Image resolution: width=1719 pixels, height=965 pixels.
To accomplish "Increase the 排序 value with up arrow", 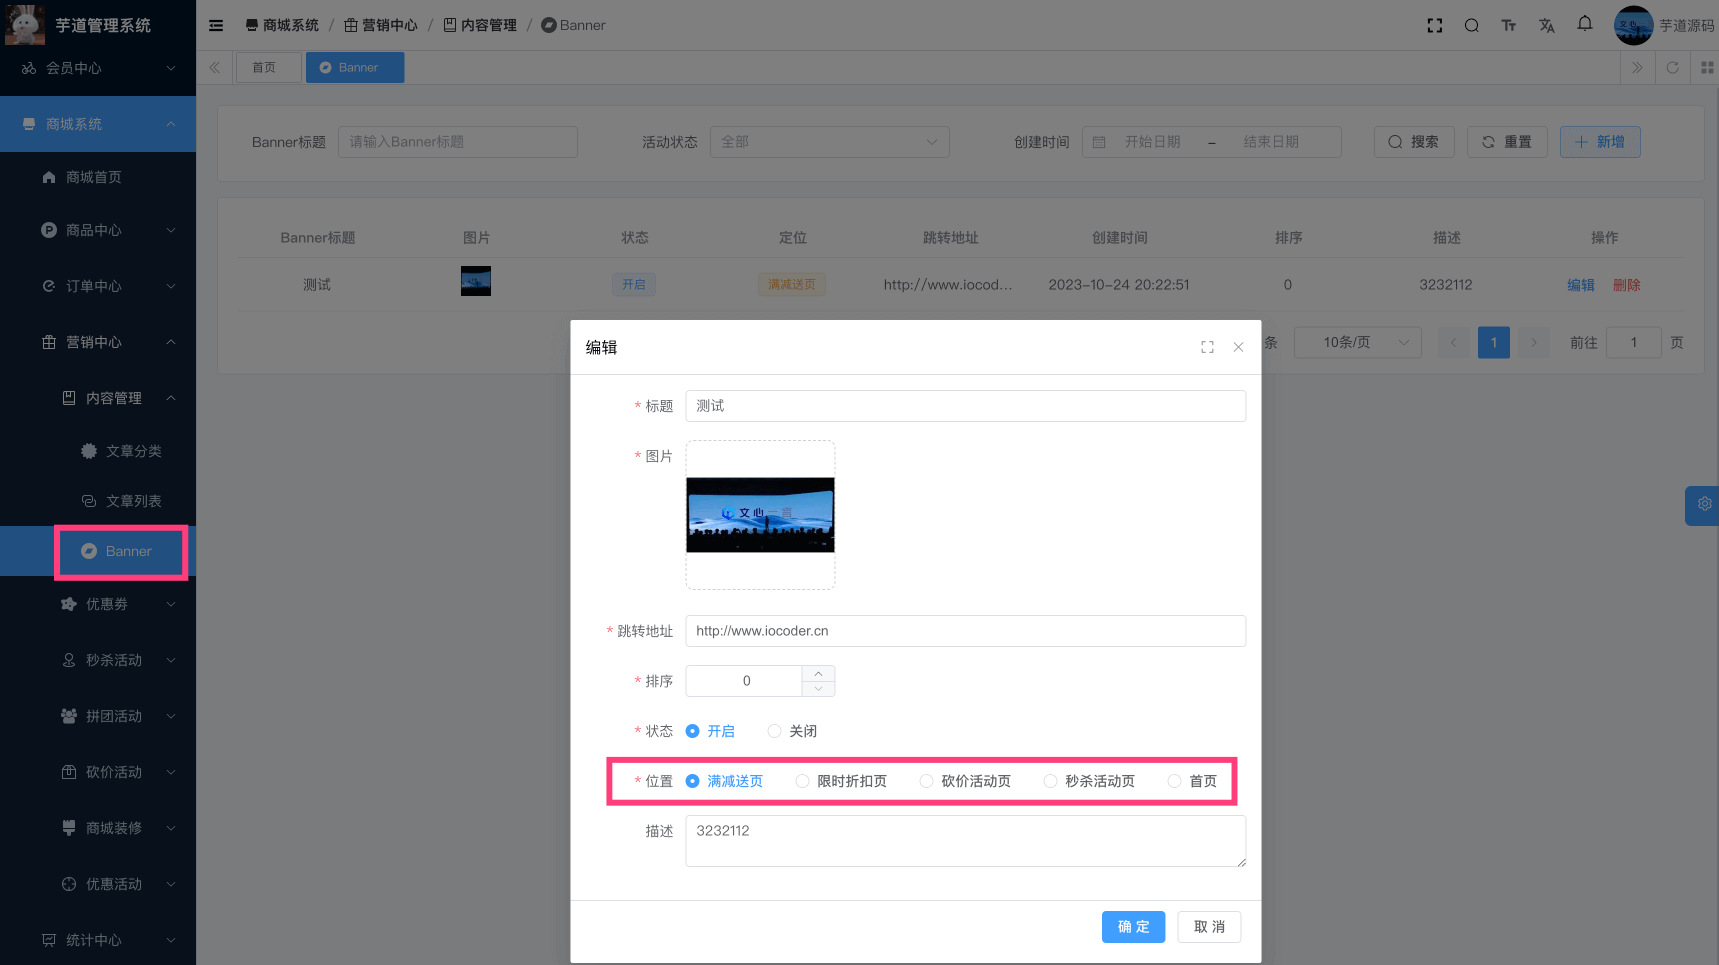I will [818, 673].
